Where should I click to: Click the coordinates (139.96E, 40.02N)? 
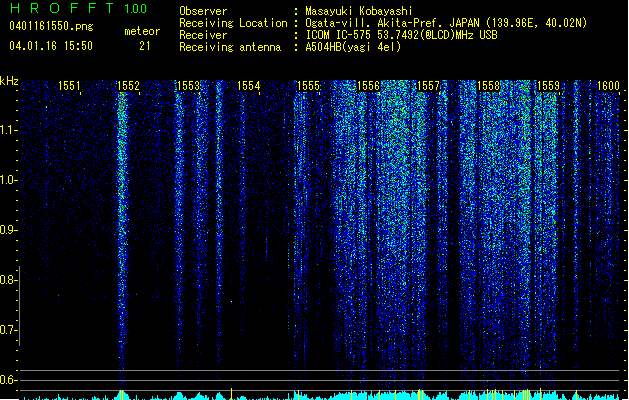536,23
